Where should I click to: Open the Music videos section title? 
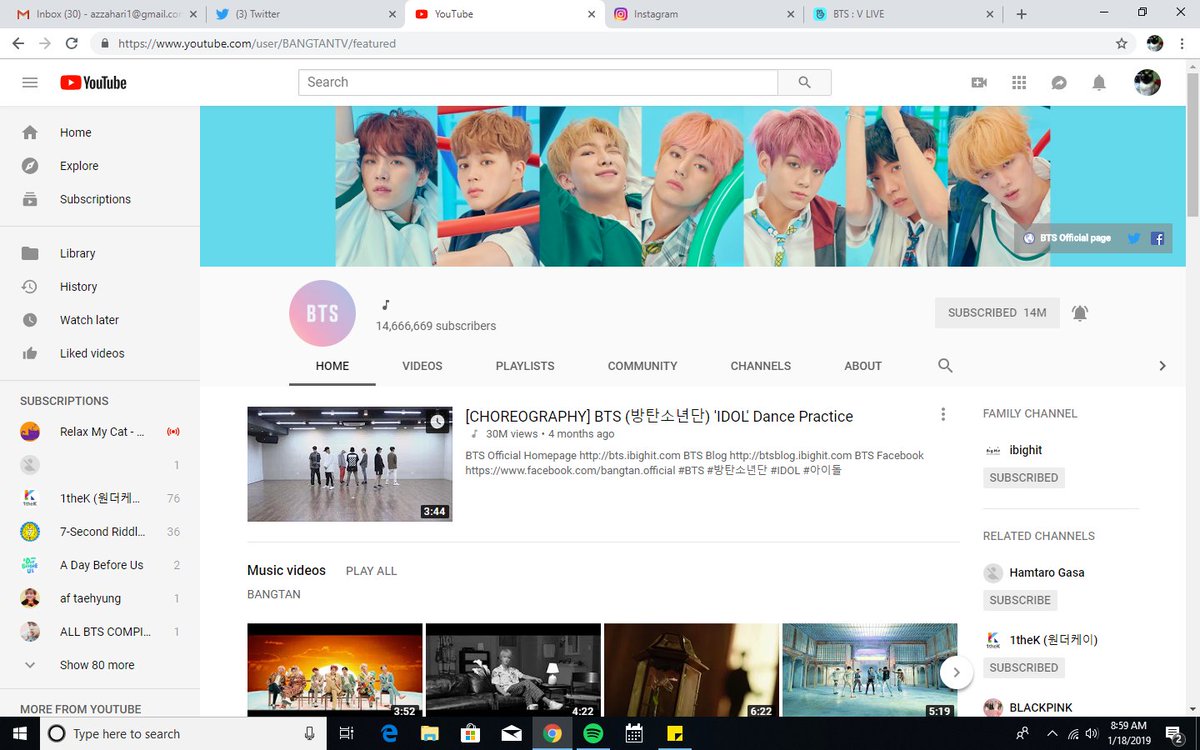287,570
